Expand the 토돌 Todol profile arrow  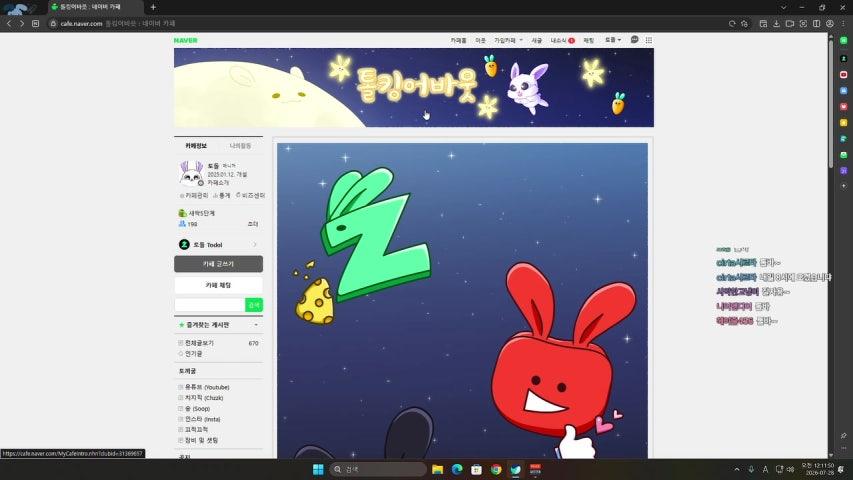pyautogui.click(x=255, y=245)
